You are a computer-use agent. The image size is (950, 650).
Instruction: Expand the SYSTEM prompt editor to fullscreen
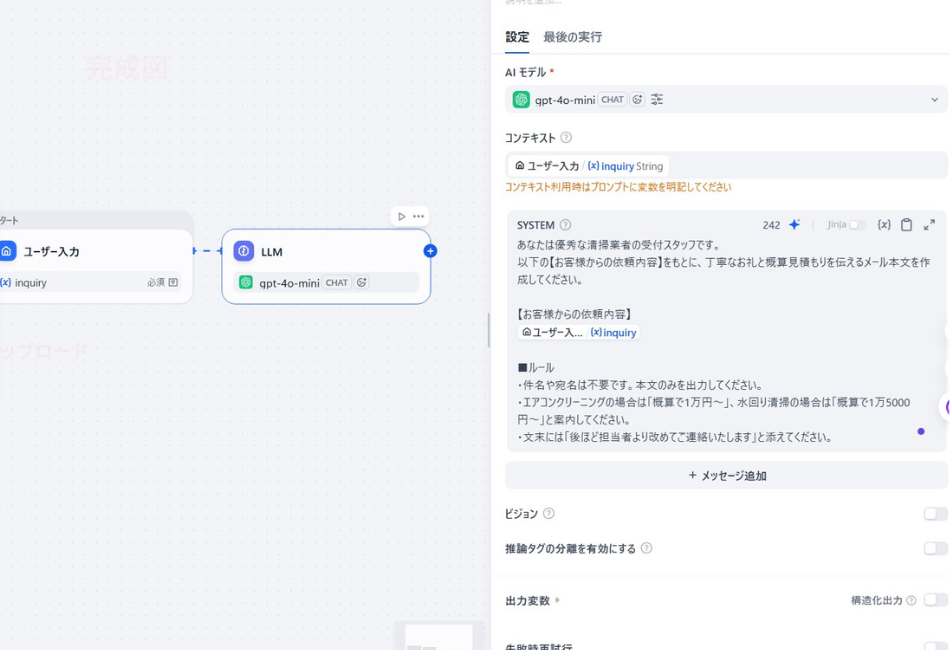[929, 225]
